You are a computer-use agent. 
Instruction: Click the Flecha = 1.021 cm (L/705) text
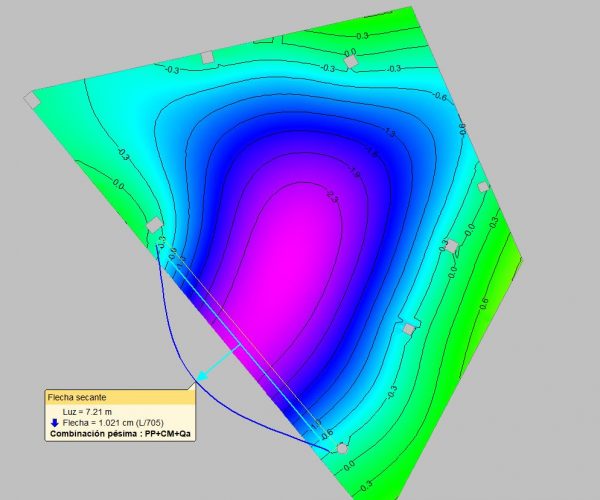pos(112,423)
